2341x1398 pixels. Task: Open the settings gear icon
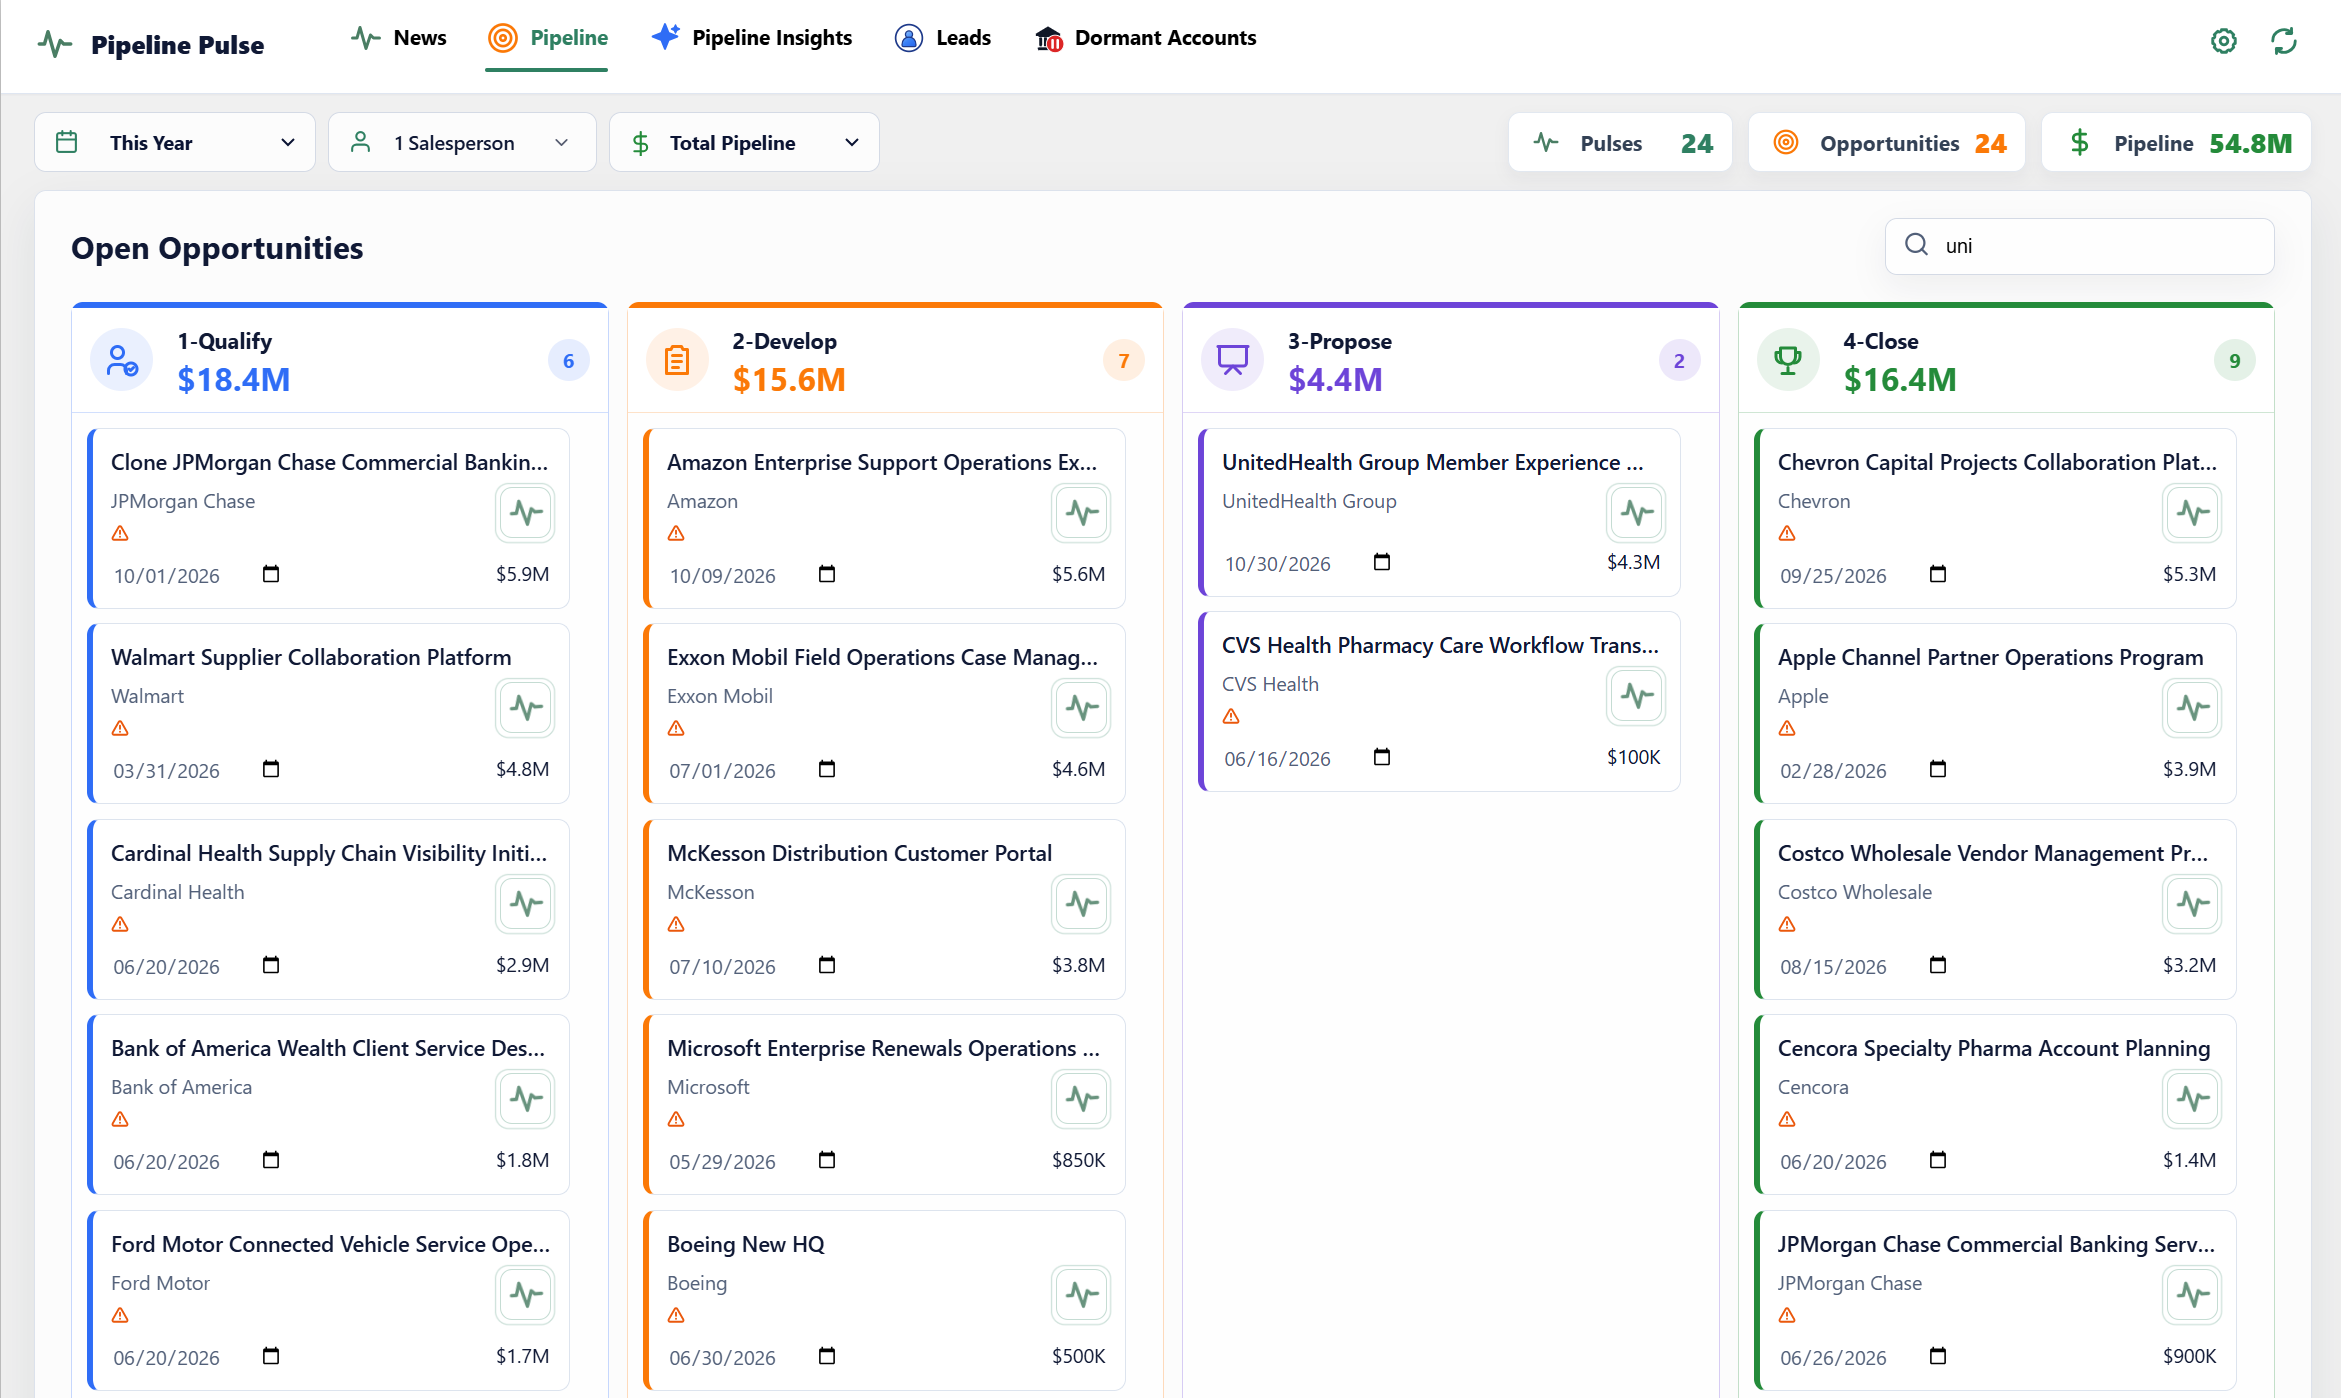(x=2223, y=41)
